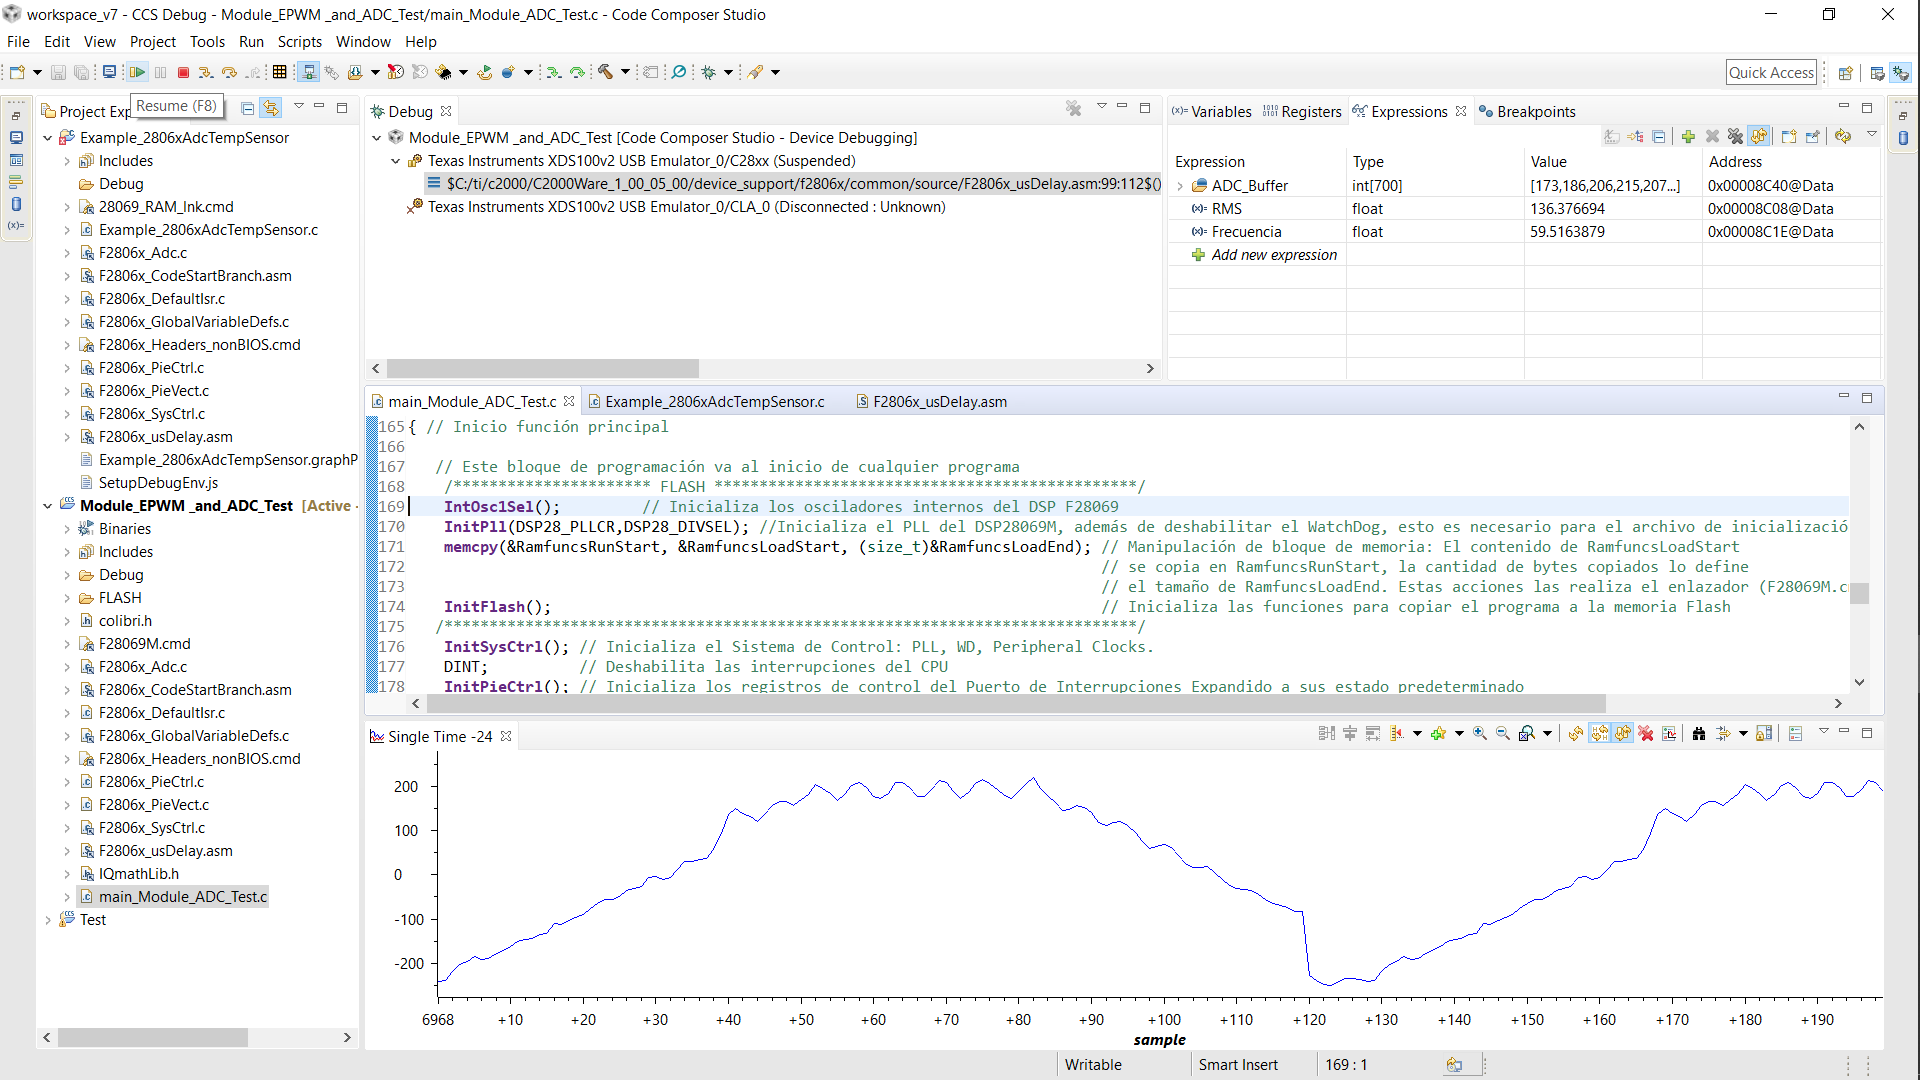The height and width of the screenshot is (1080, 1920).
Task: Collapse the Module_EPWM _and_ADC_Test project
Action: coord(47,506)
